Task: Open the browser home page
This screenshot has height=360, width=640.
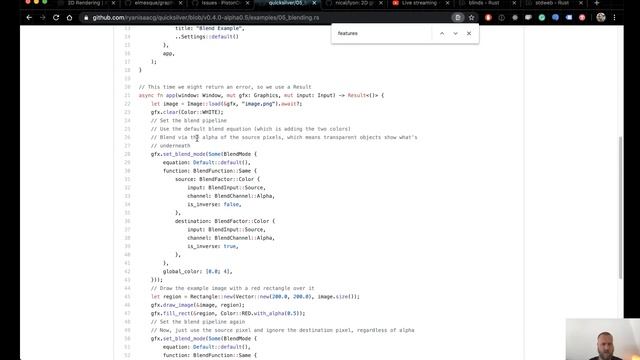Action: tap(69, 18)
